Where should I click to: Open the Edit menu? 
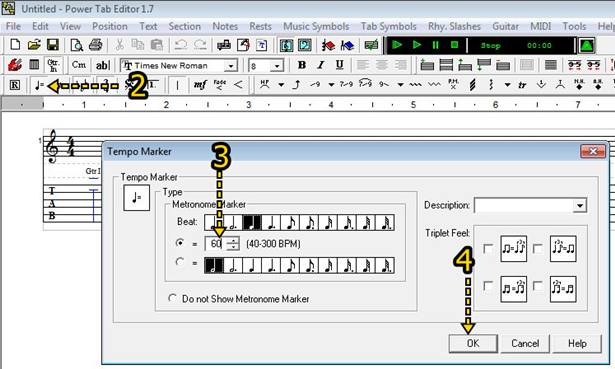click(40, 26)
